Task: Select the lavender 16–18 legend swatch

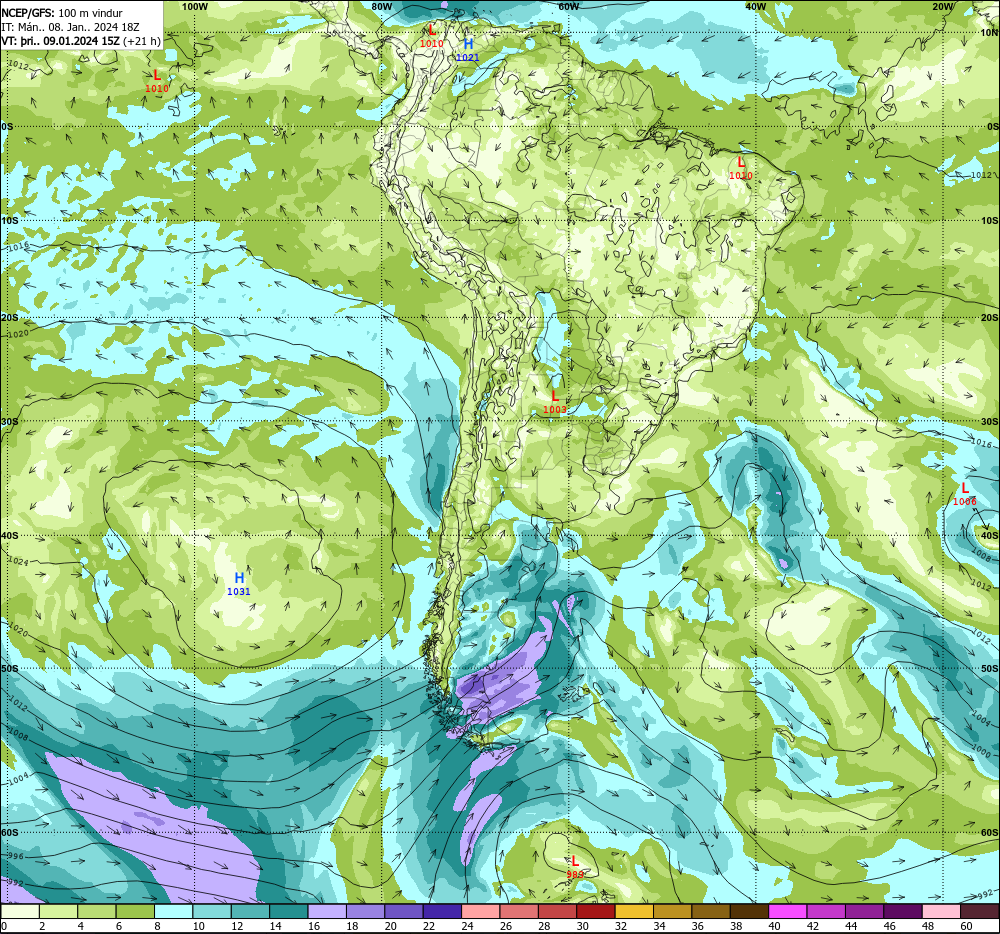Action: (327, 911)
